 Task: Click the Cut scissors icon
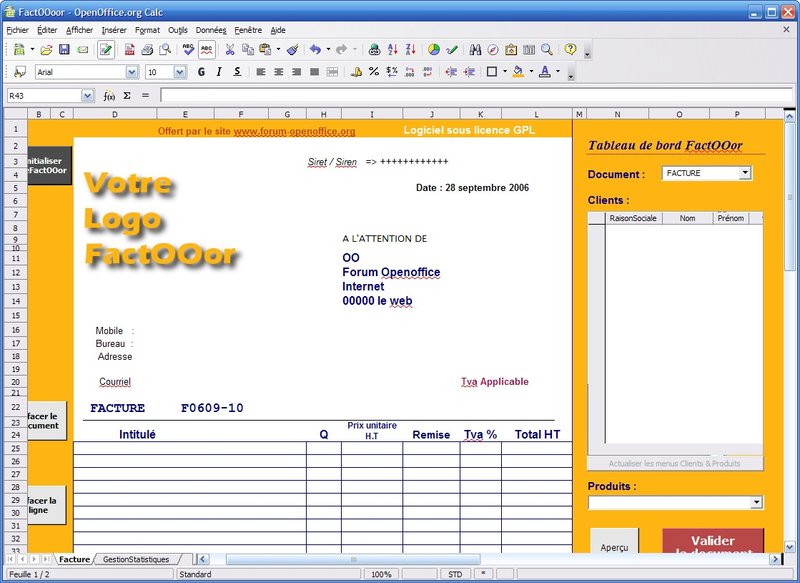pos(229,49)
